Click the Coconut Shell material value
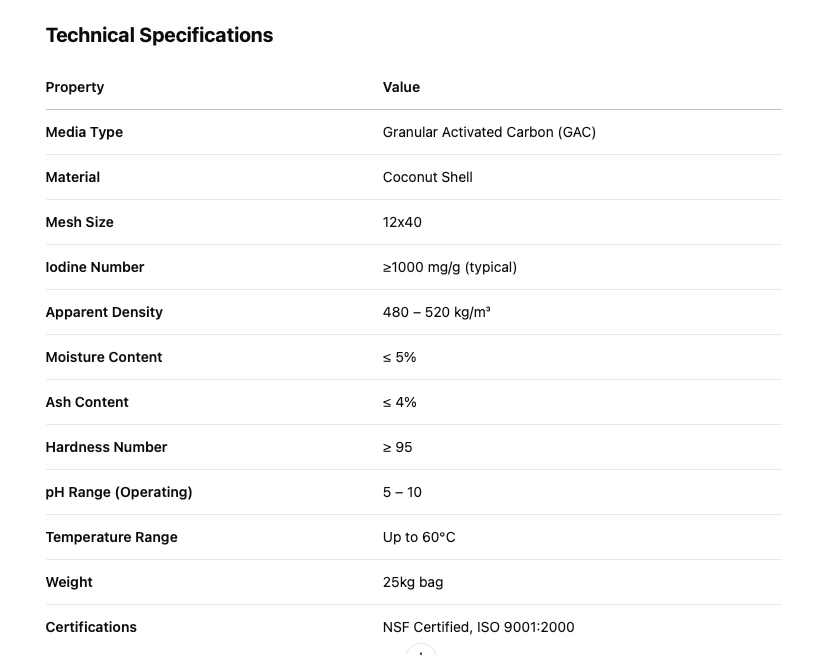This screenshot has width=814, height=655. [x=427, y=177]
